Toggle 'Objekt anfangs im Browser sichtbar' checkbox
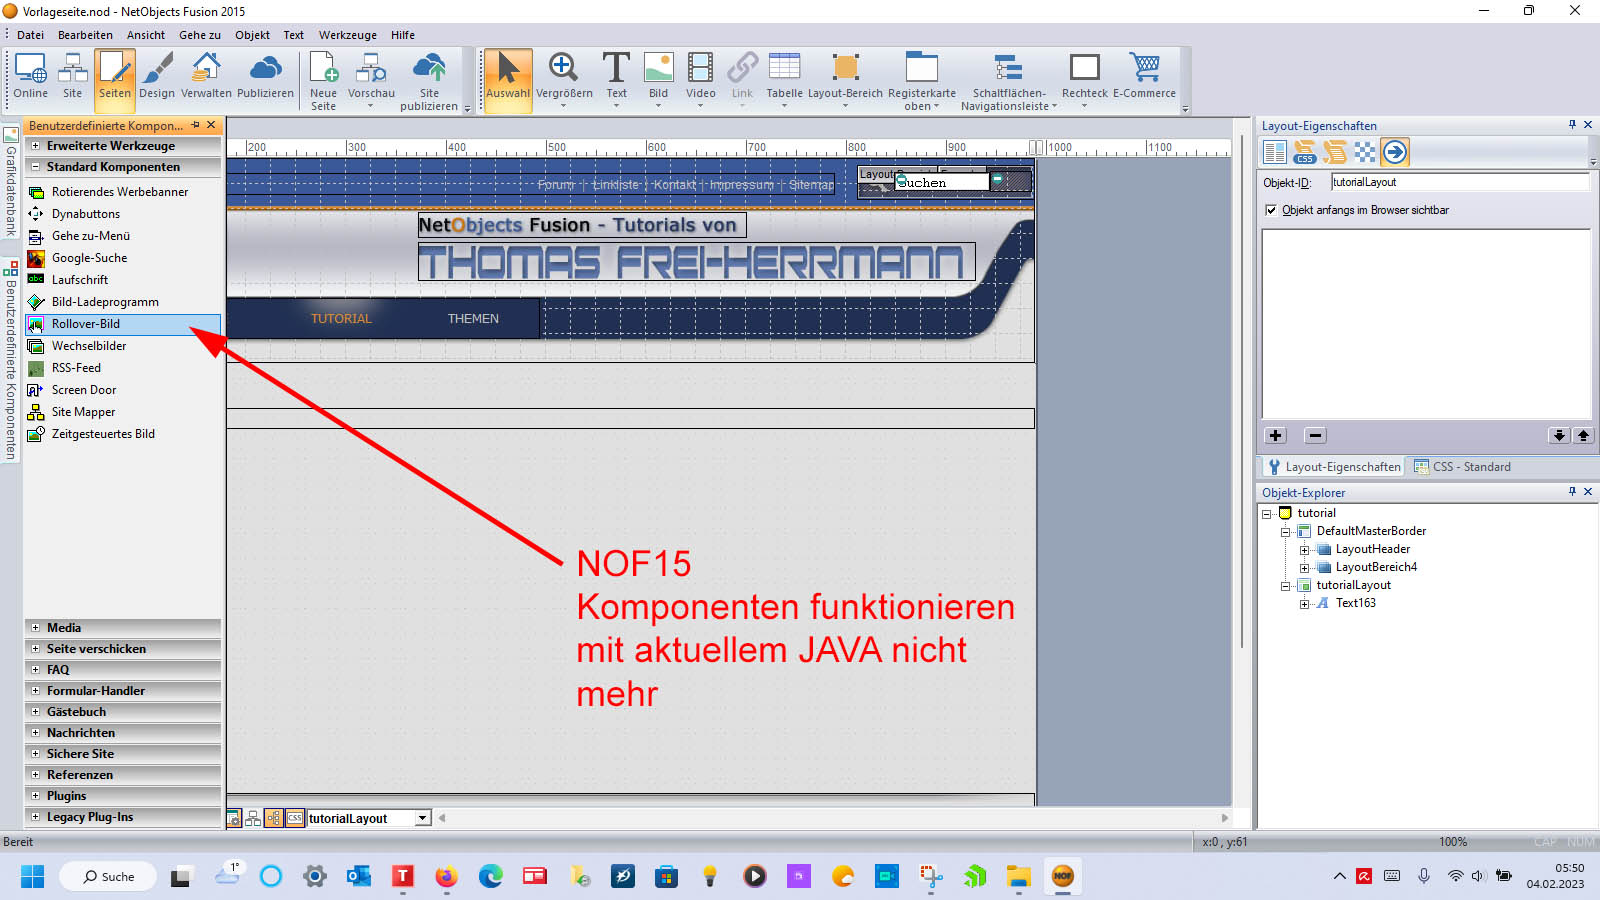 coord(1271,210)
